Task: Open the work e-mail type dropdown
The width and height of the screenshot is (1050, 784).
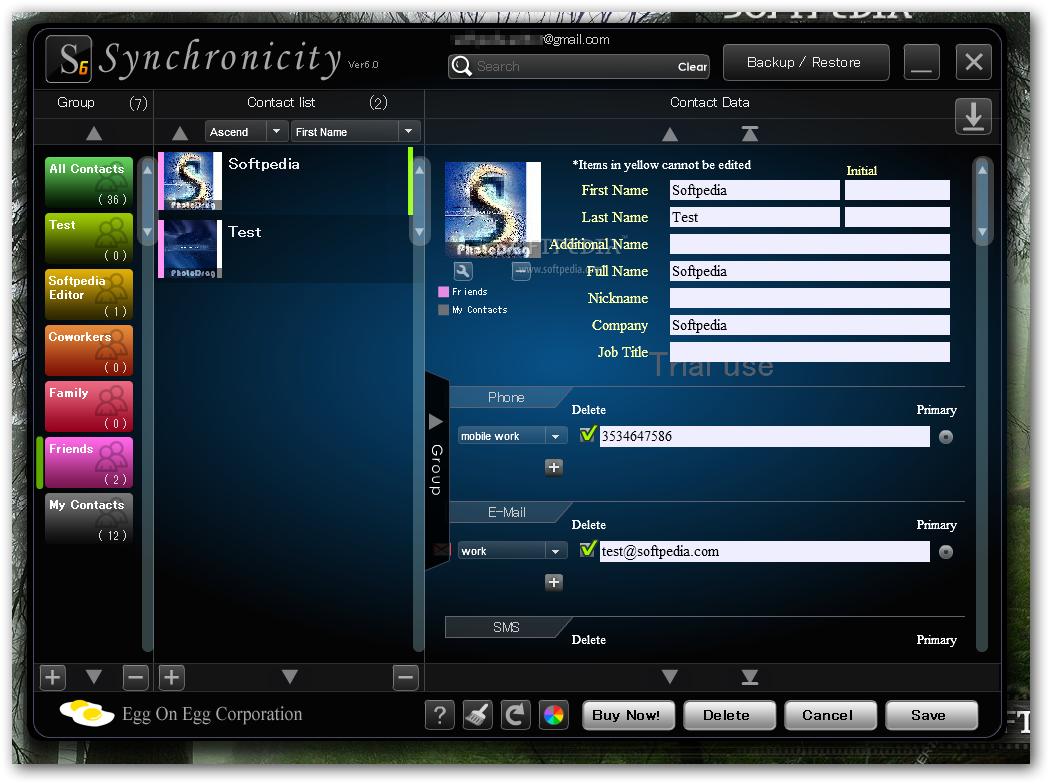Action: (512, 551)
